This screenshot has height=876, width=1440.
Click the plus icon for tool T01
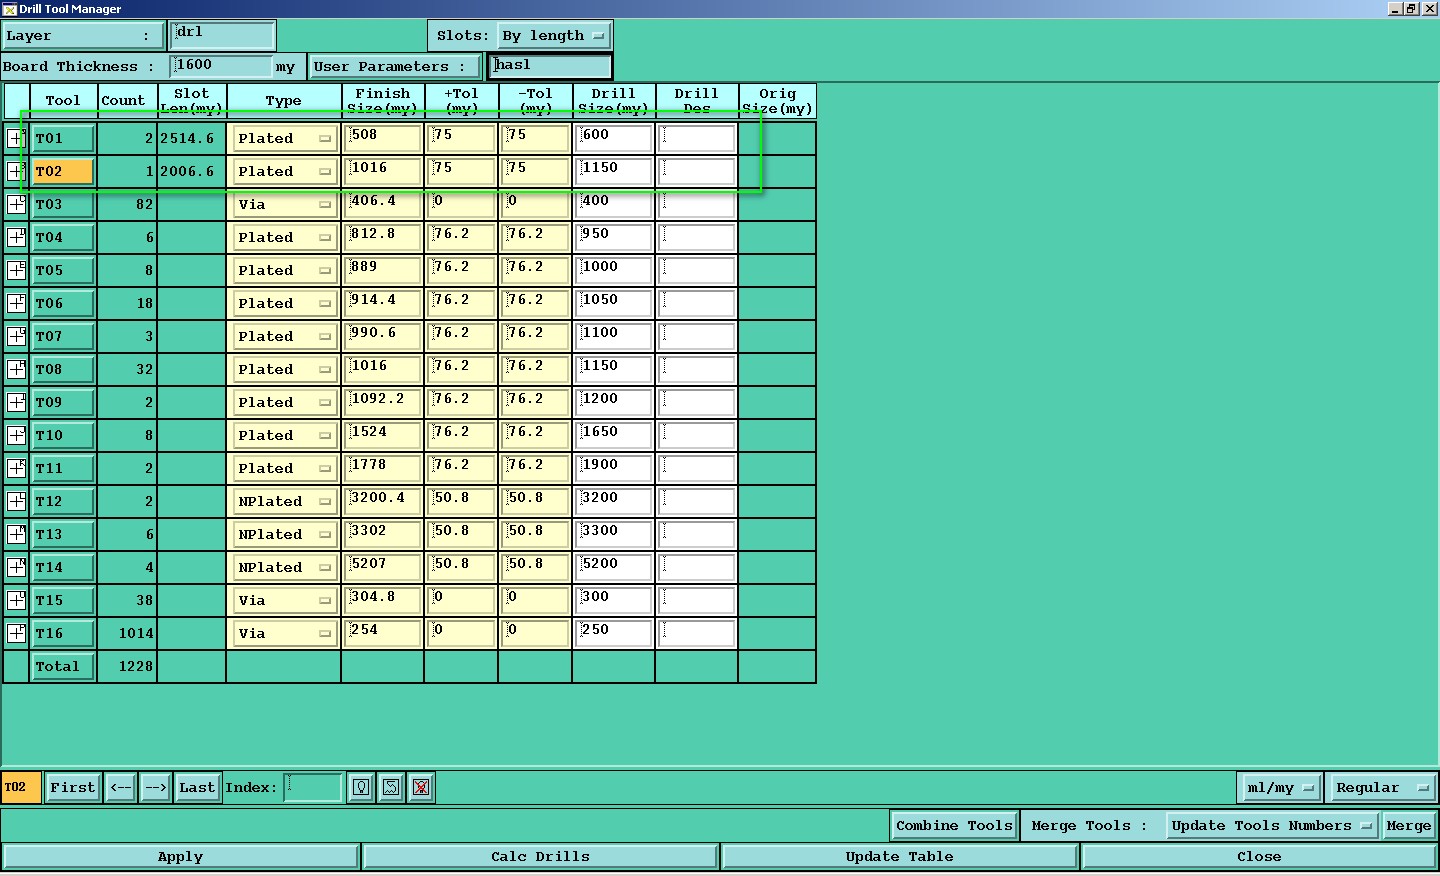point(16,138)
